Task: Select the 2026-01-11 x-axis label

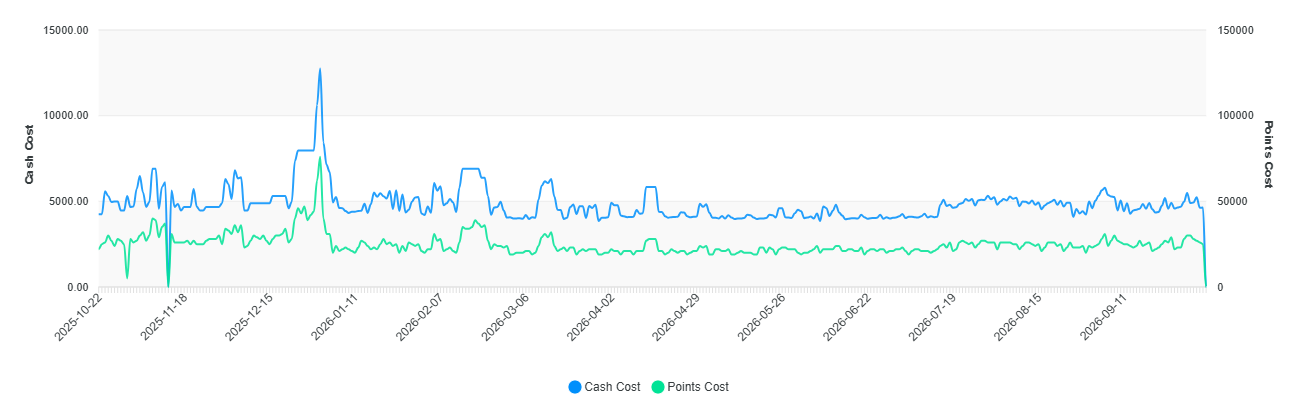Action: tap(337, 316)
